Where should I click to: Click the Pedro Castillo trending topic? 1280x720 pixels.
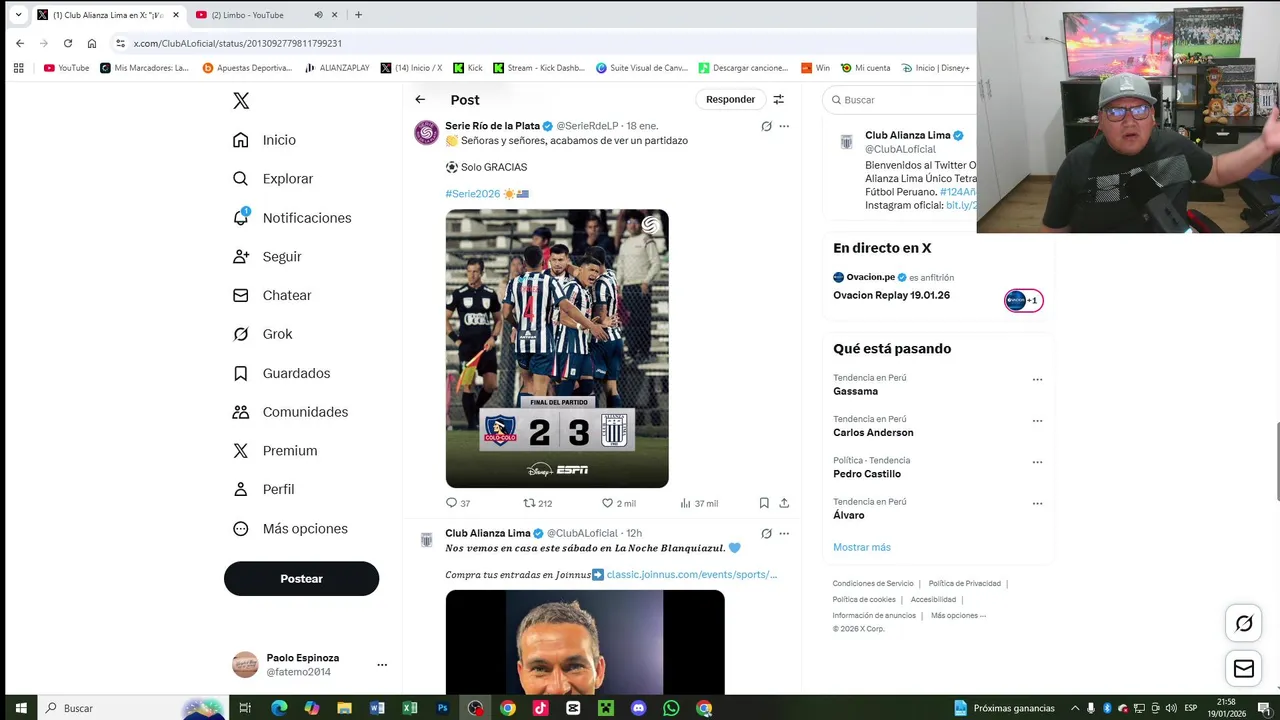[867, 474]
